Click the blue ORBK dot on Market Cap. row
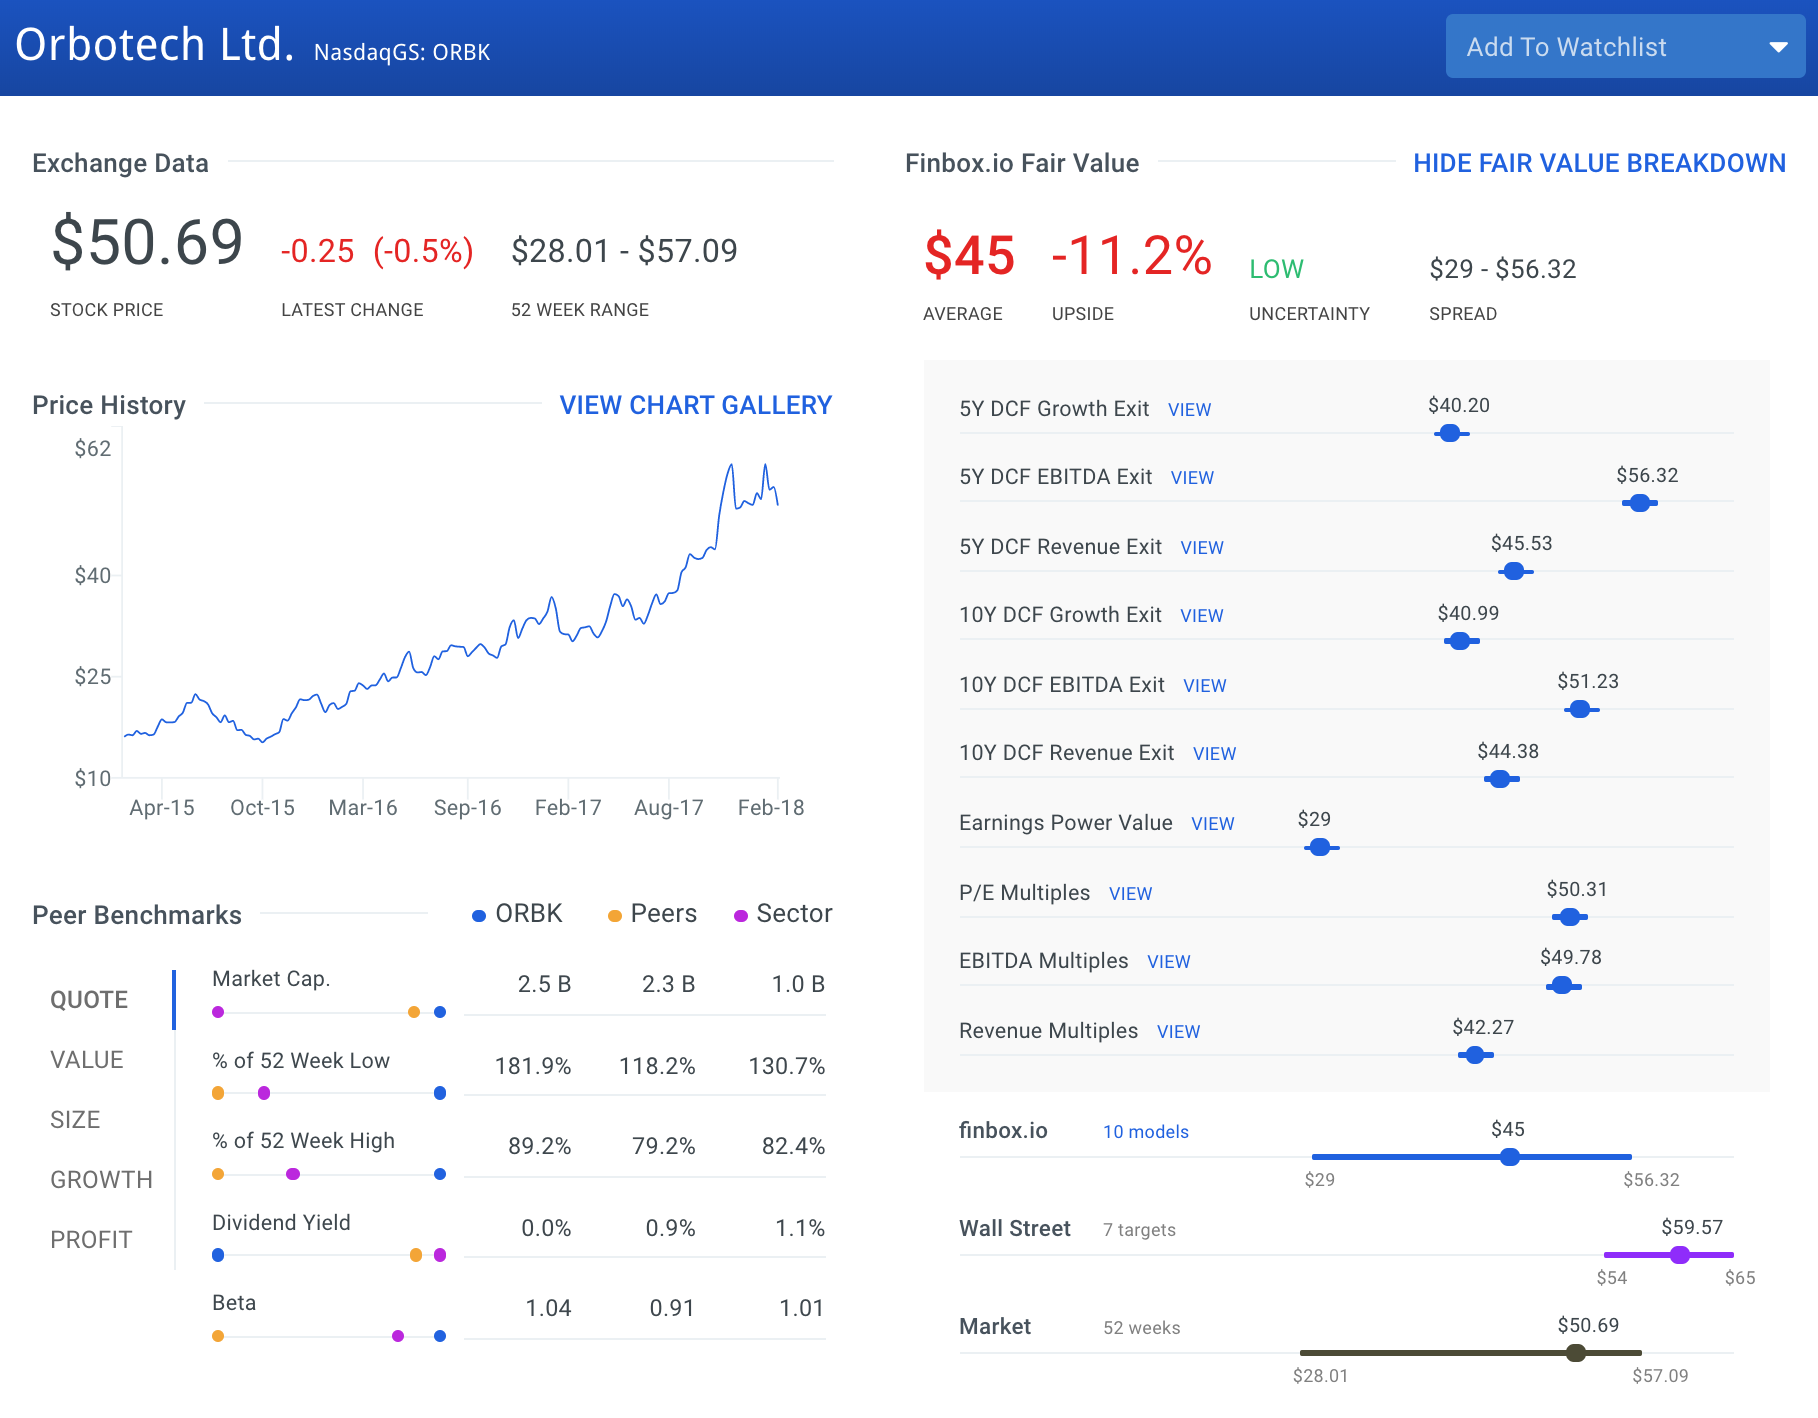1818x1418 pixels. point(440,1012)
